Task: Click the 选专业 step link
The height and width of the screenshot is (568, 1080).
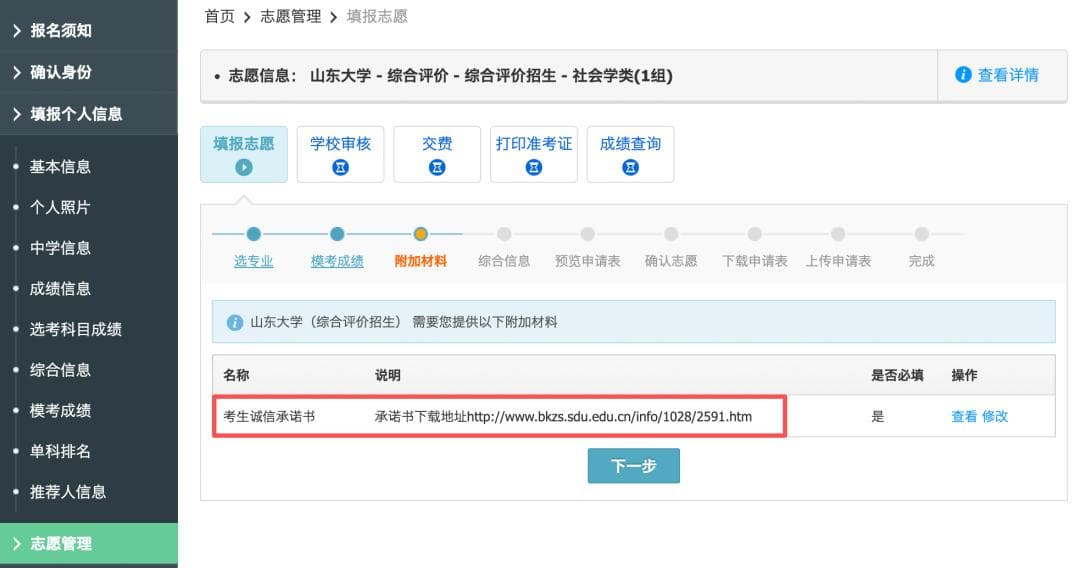Action: pos(253,261)
